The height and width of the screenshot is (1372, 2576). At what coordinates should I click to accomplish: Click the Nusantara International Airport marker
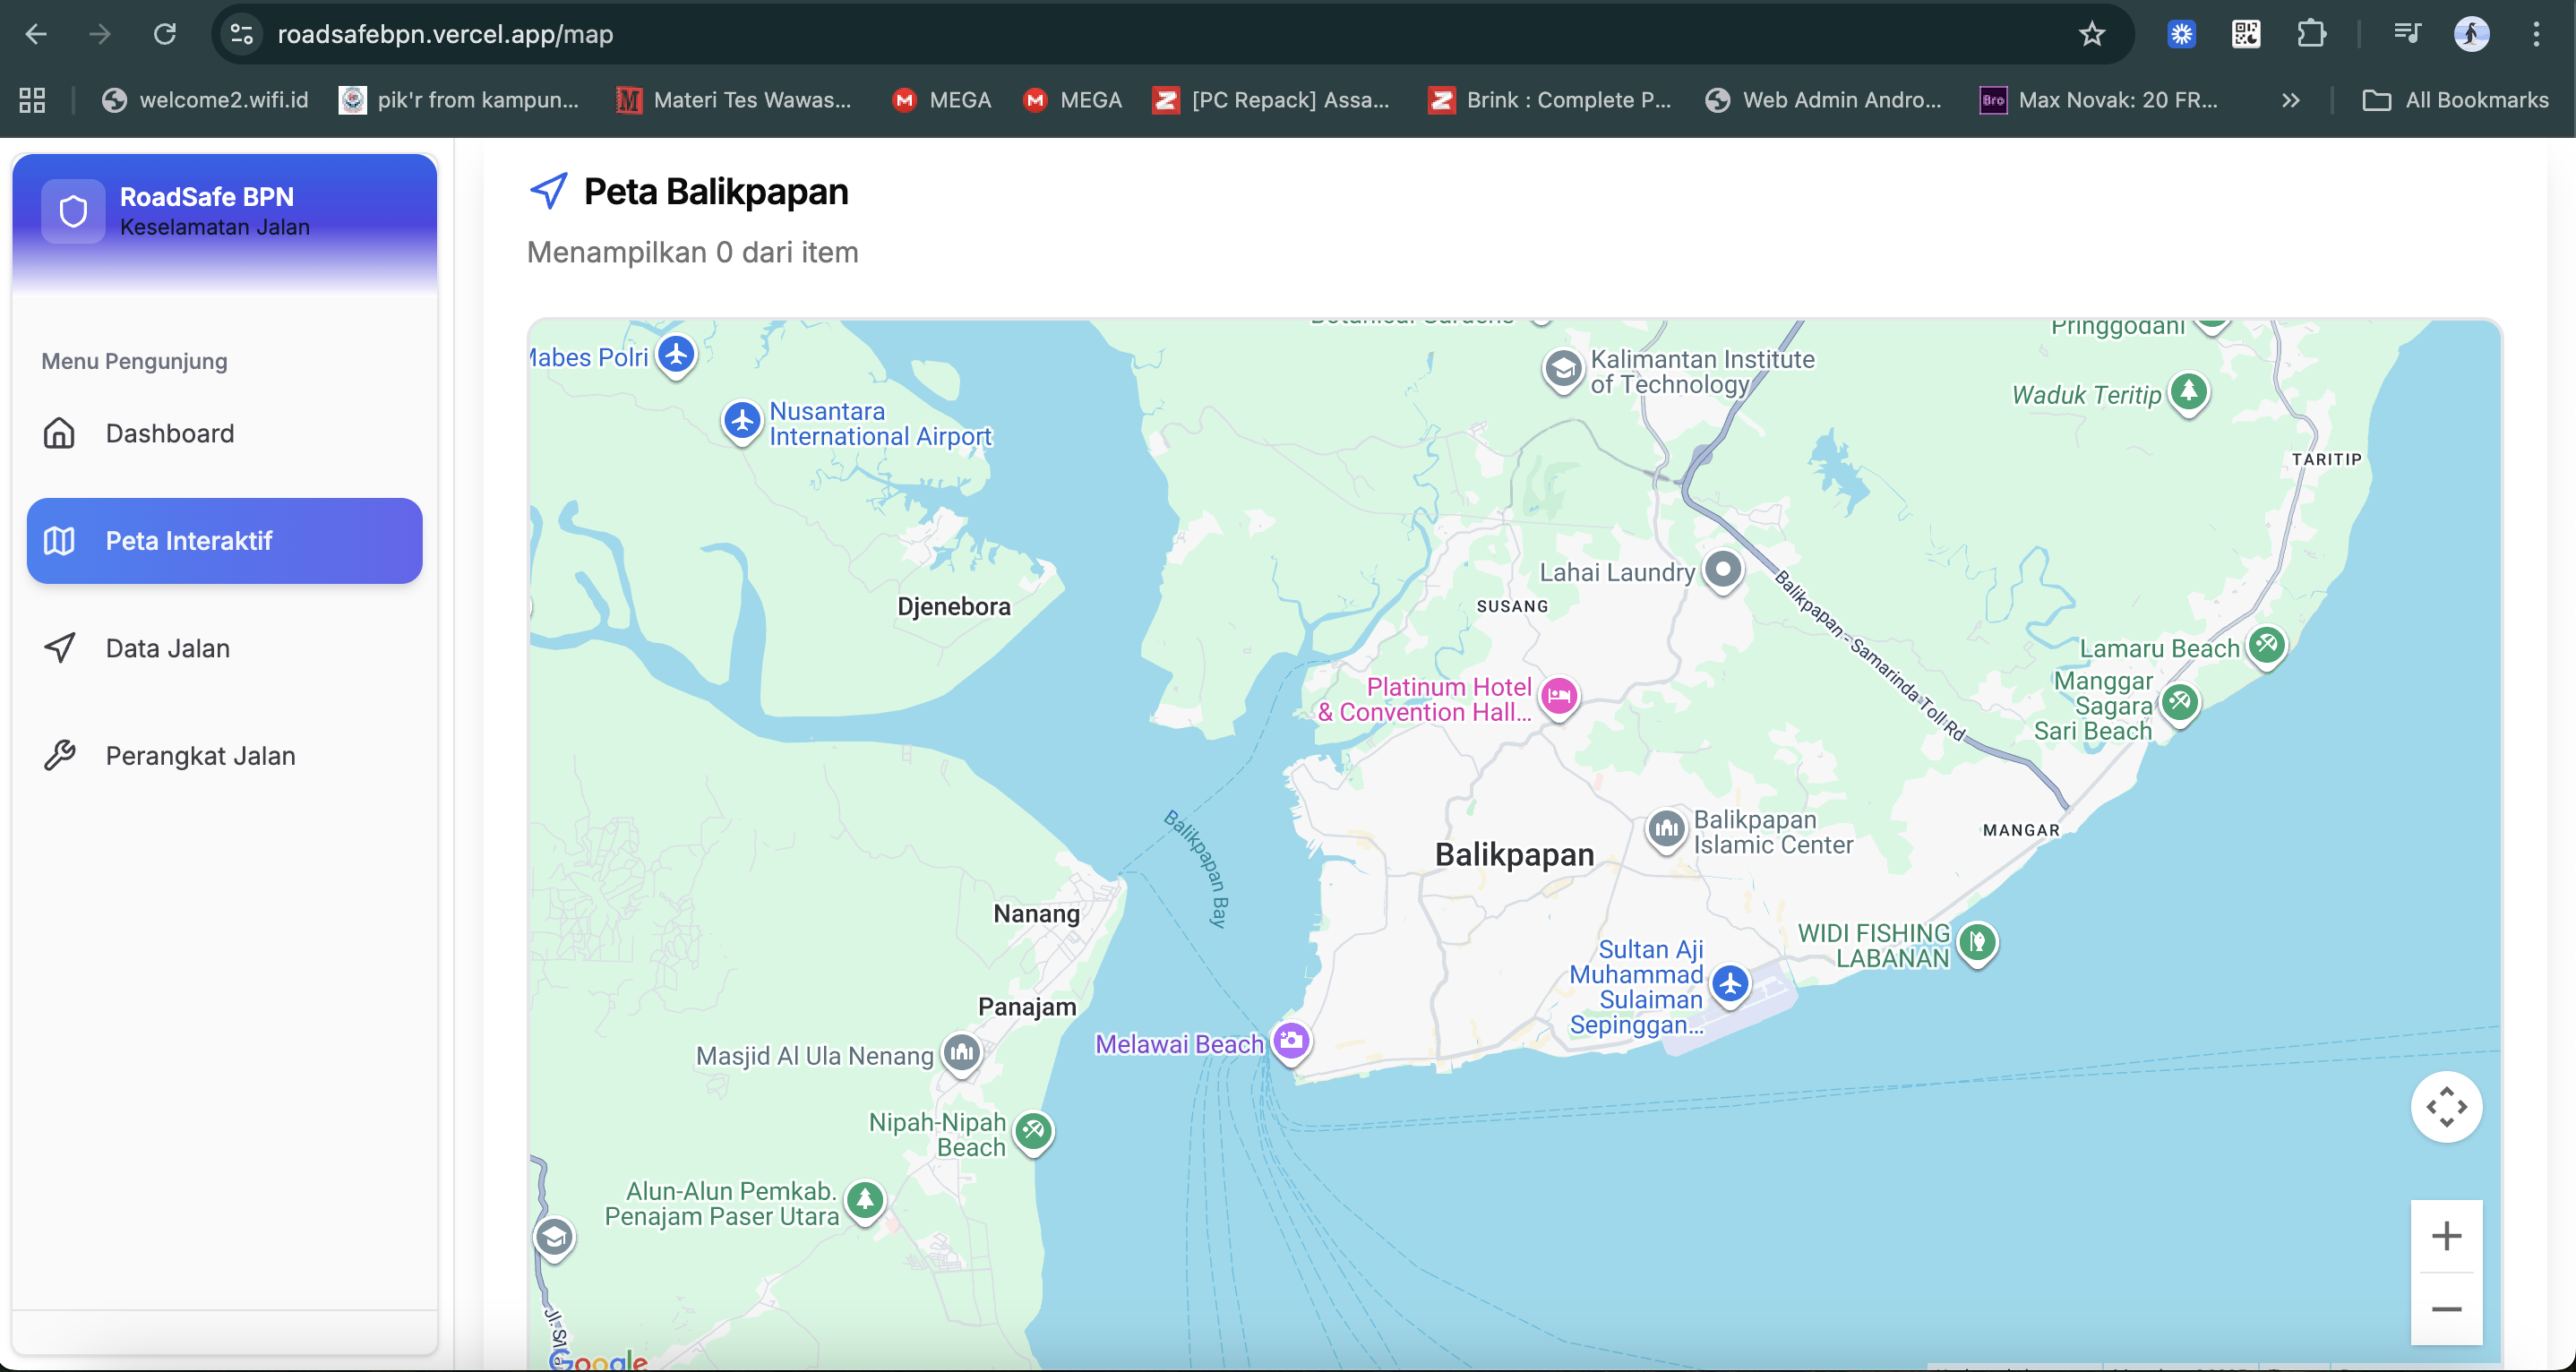(742, 421)
